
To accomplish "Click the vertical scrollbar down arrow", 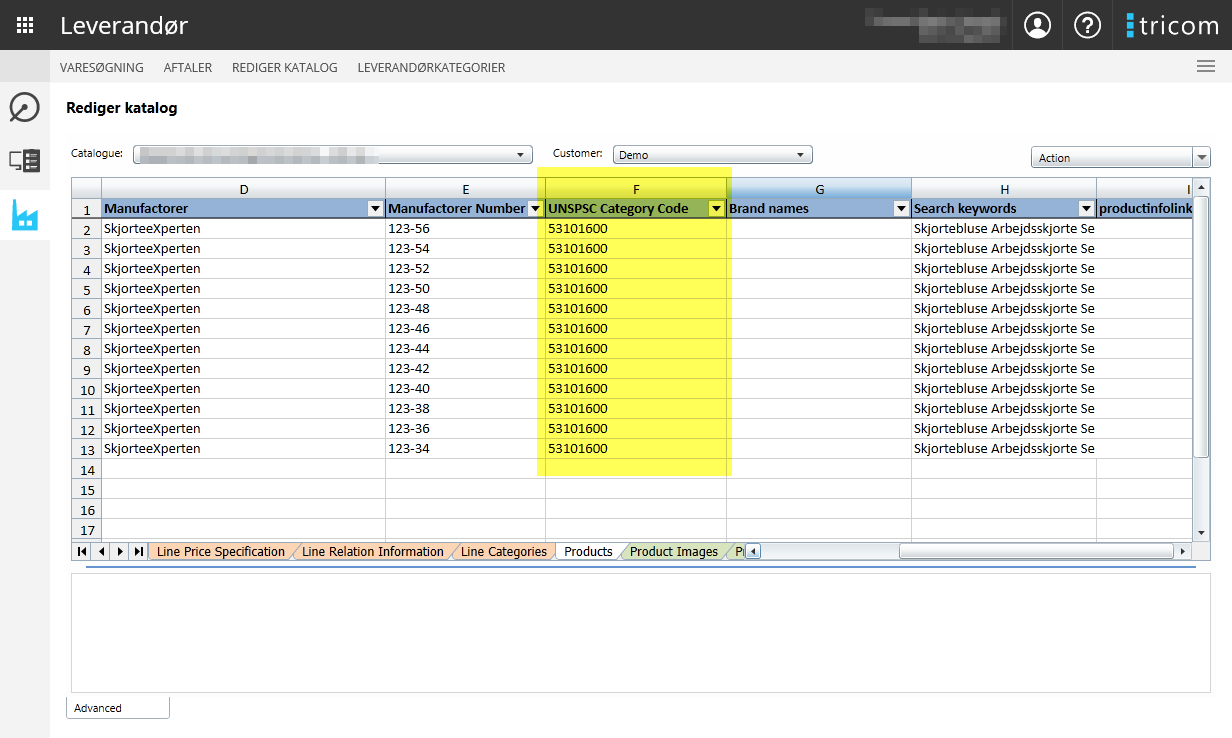I will click(1202, 533).
